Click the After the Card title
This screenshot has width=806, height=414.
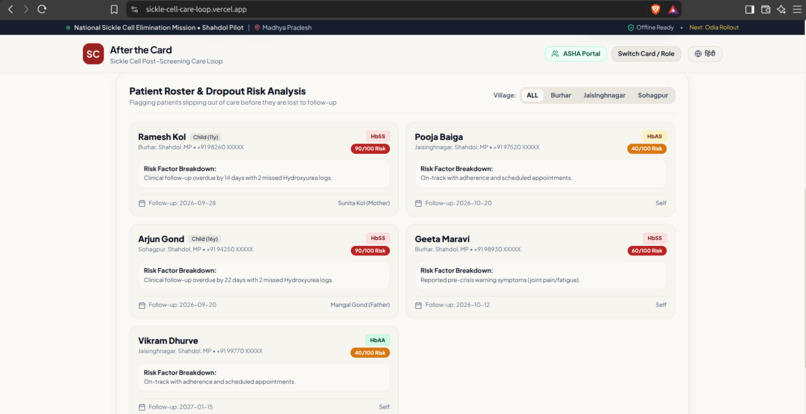coord(141,50)
